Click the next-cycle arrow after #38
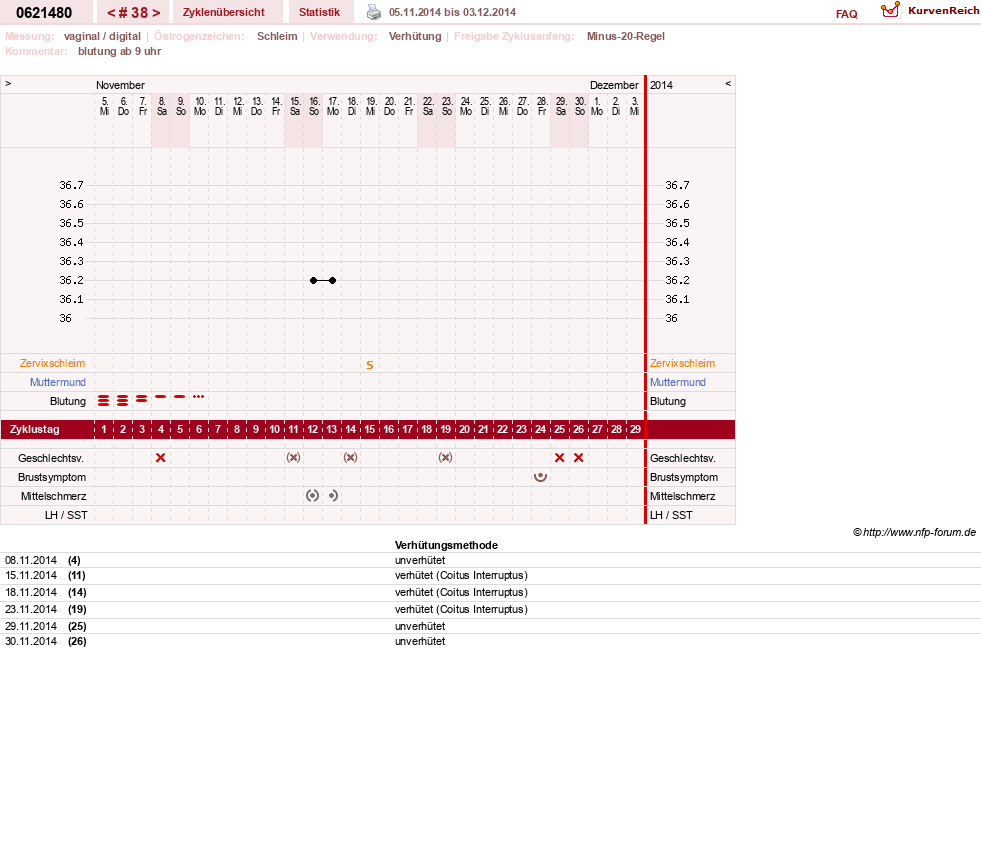The width and height of the screenshot is (981, 864). tap(156, 13)
